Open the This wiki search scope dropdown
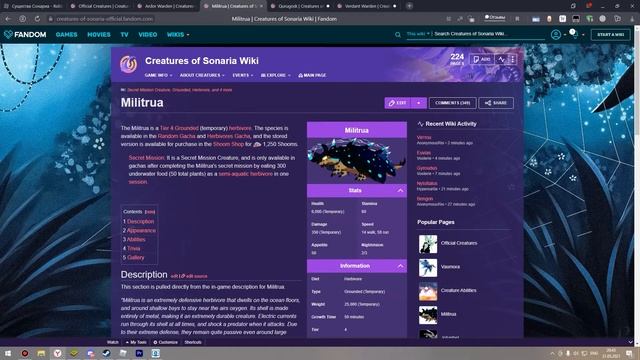 pyautogui.click(x=418, y=34)
